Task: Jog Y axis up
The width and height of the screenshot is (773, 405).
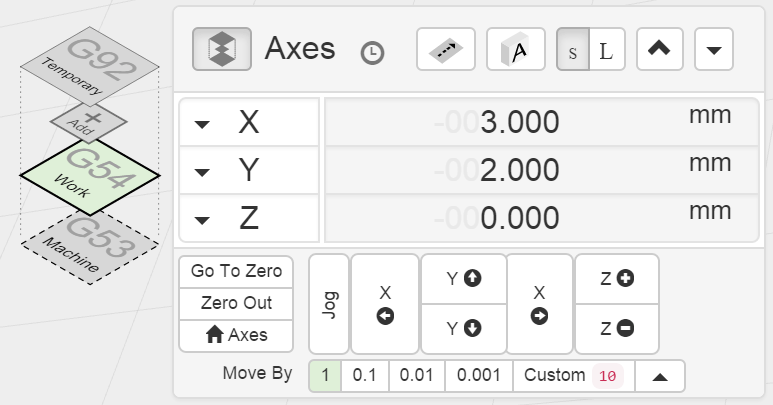Action: pos(463,279)
